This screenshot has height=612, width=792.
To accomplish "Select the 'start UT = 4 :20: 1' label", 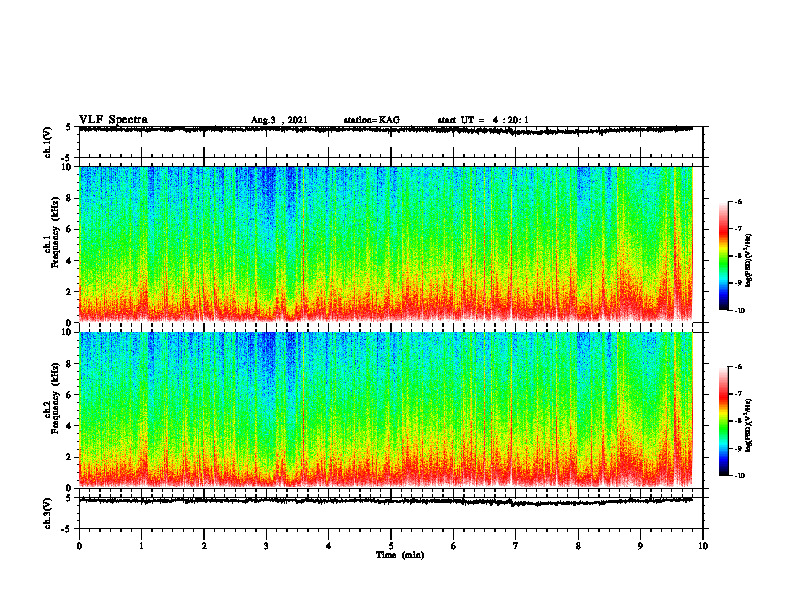I will (x=483, y=120).
